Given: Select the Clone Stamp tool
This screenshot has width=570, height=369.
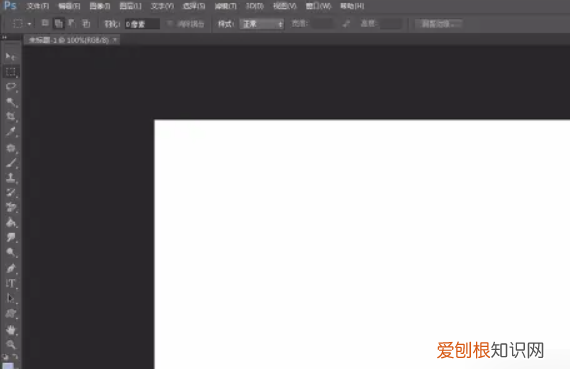Looking at the screenshot, I should (x=11, y=178).
